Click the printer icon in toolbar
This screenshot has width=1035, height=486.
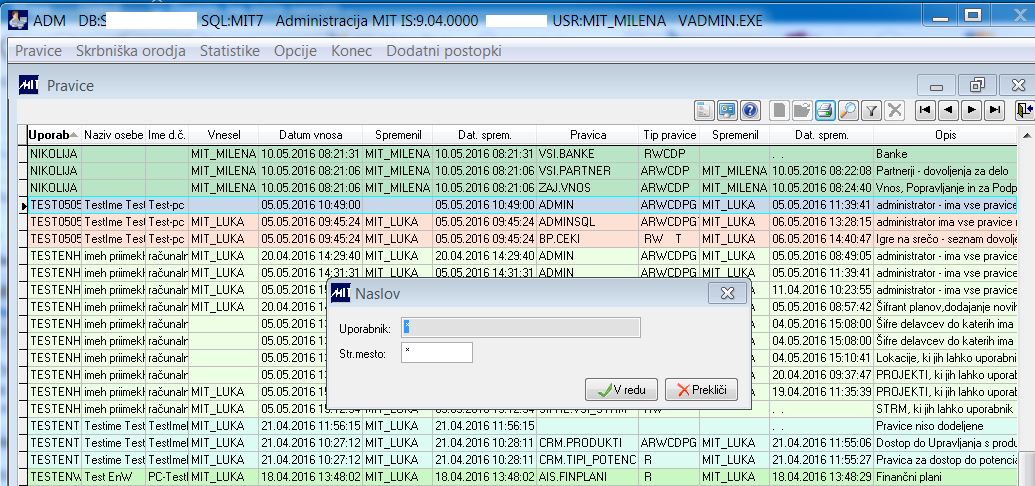824,110
